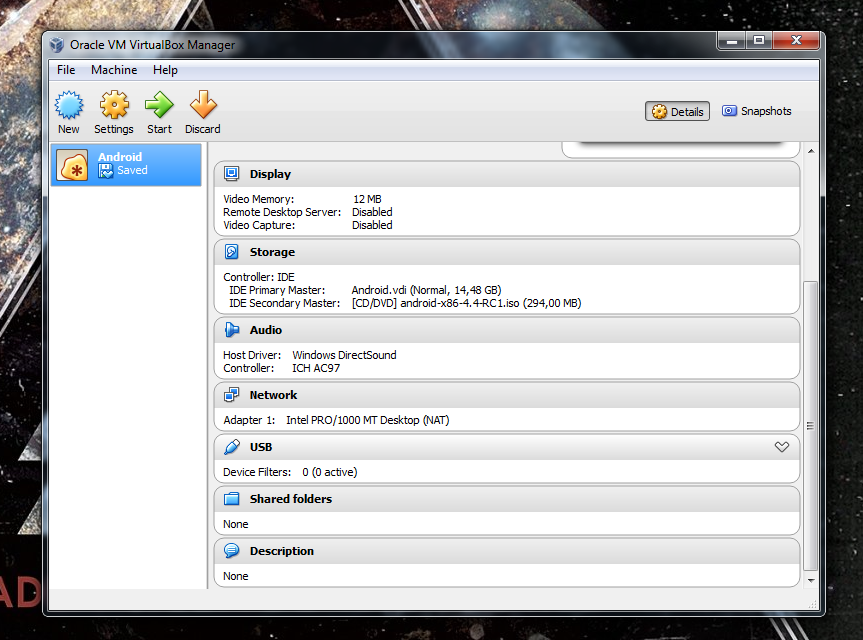Click the Discard saved state icon
The width and height of the screenshot is (863, 640).
[203, 105]
